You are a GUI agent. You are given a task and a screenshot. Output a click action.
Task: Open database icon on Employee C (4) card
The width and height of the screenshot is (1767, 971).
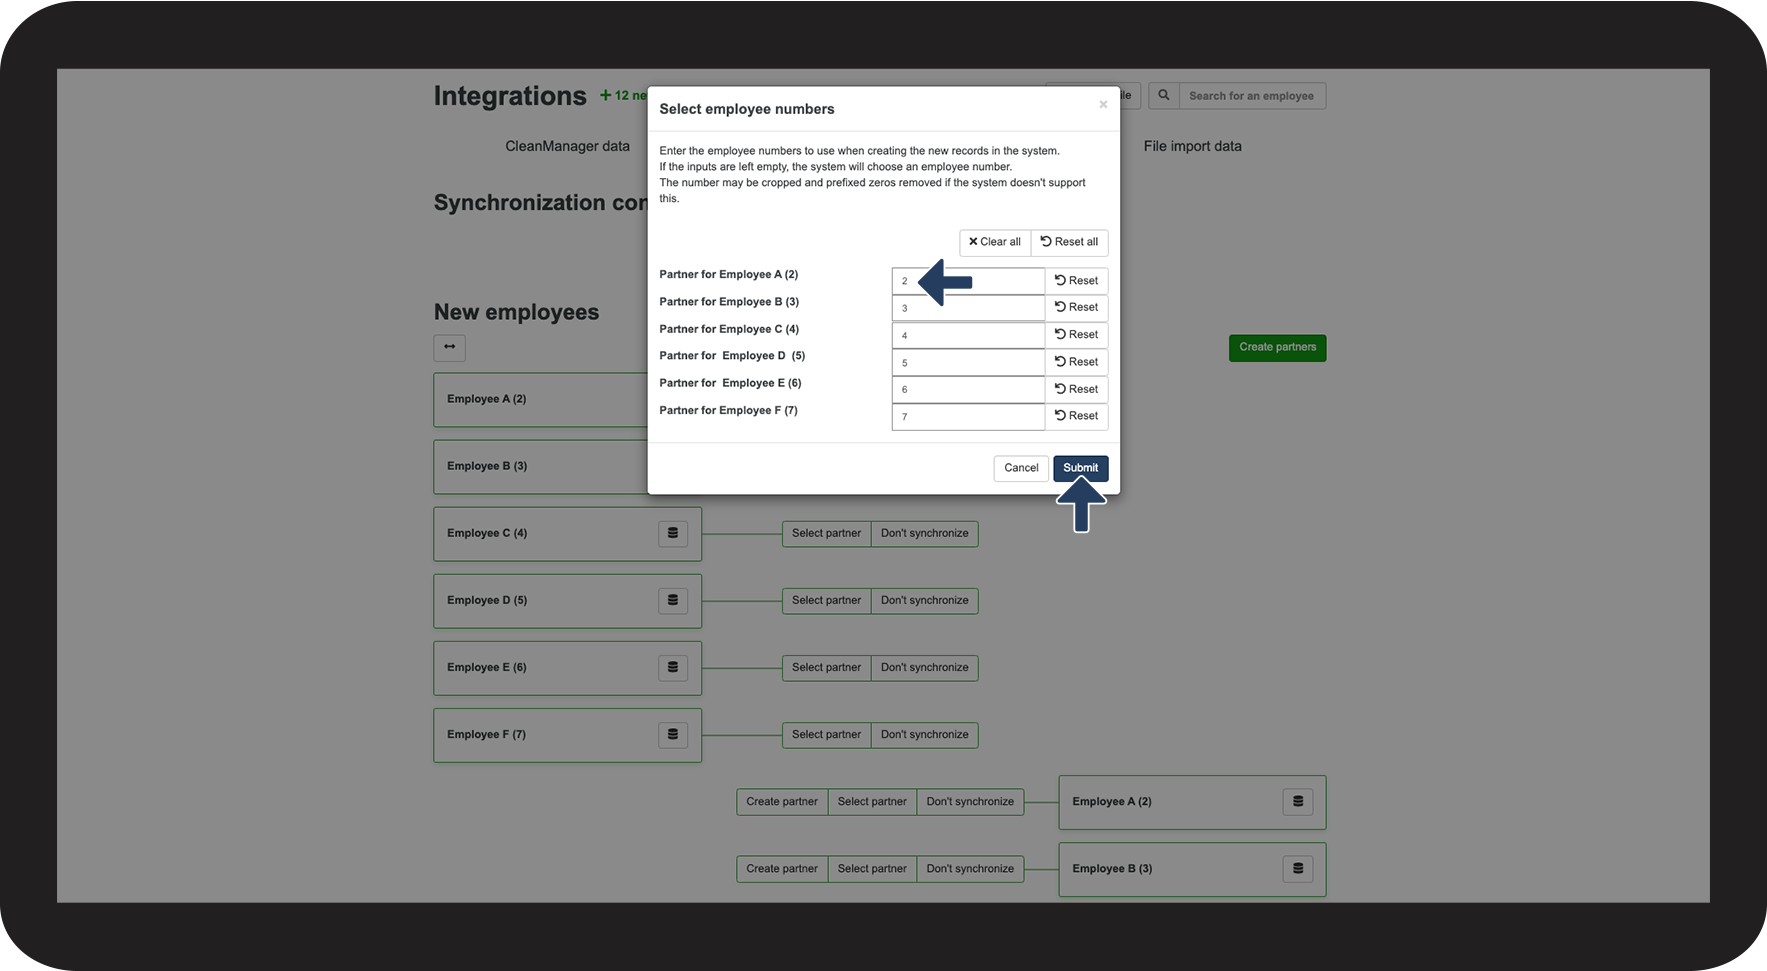pyautogui.click(x=673, y=534)
